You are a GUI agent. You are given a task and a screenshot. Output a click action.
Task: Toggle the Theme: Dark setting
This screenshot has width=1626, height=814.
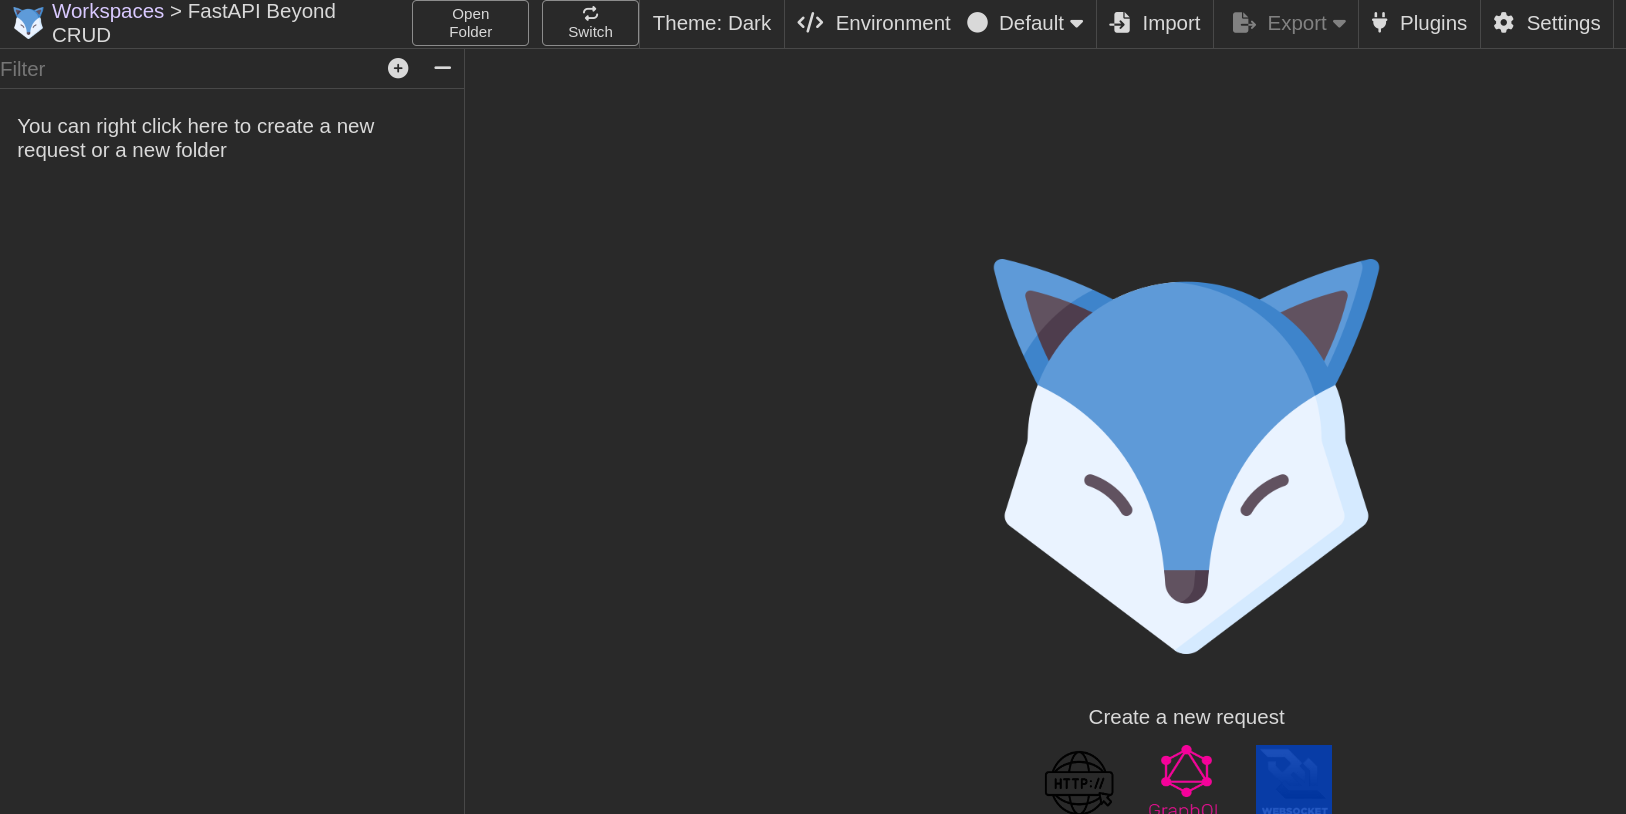click(x=711, y=23)
